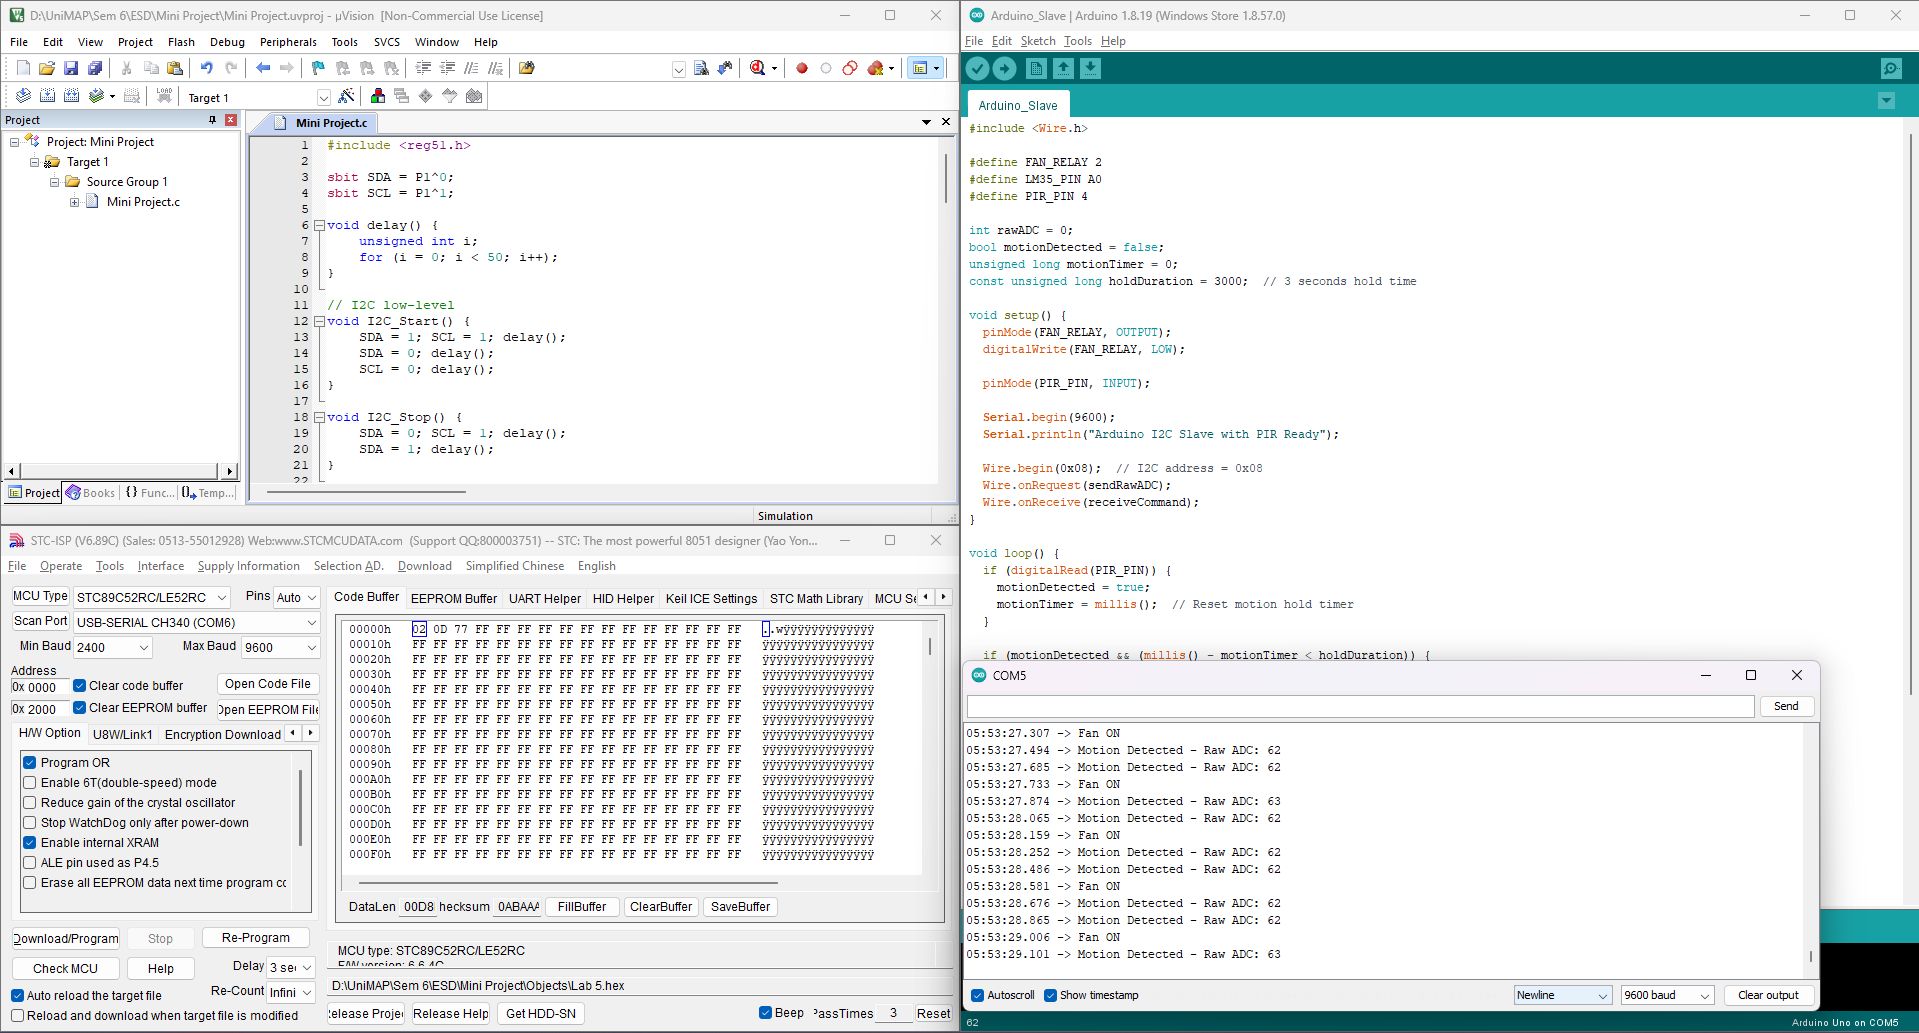Click the 0x 2000 EEPROM address field
This screenshot has width=1919, height=1033.
click(x=40, y=709)
